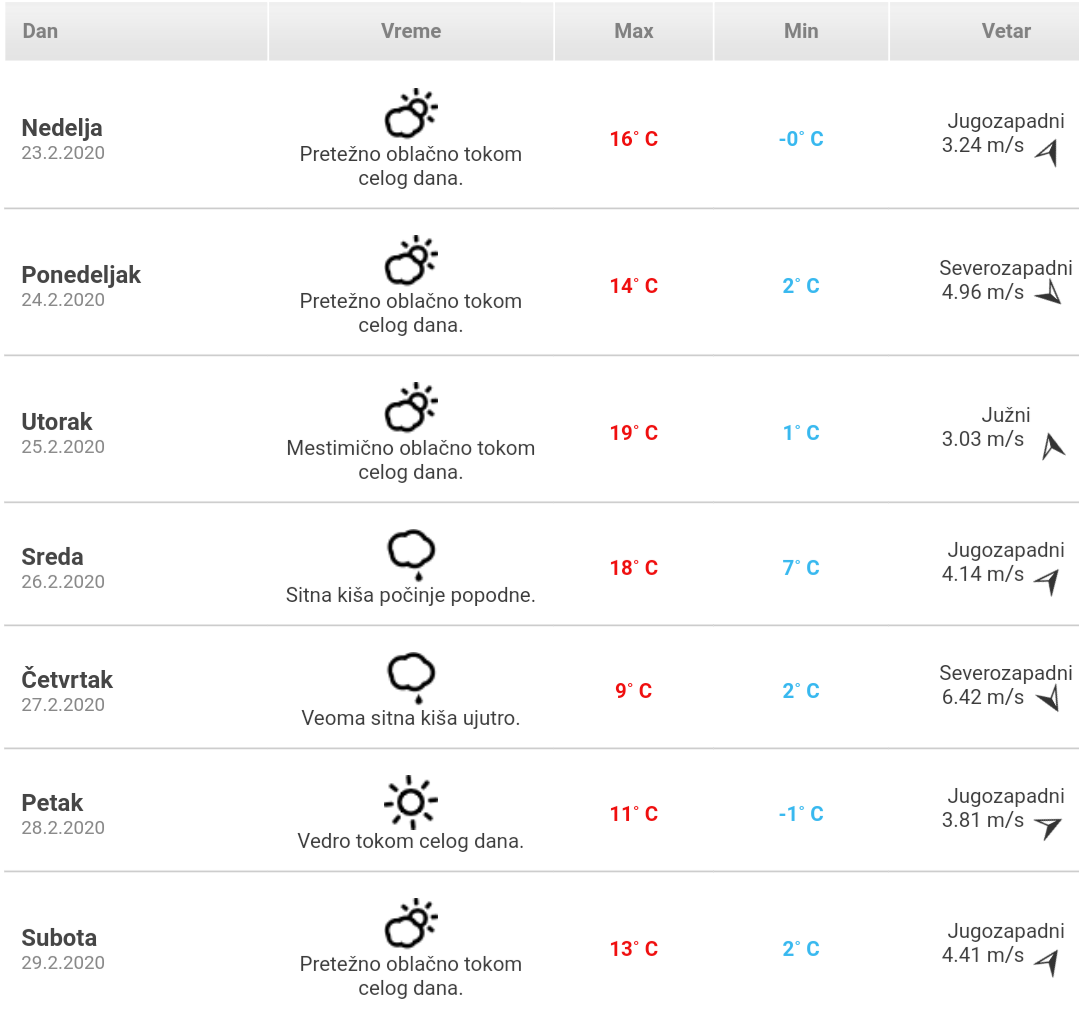Click the wind direction arrow for Nedelja
This screenshot has width=1079, height=1011.
click(x=1046, y=152)
